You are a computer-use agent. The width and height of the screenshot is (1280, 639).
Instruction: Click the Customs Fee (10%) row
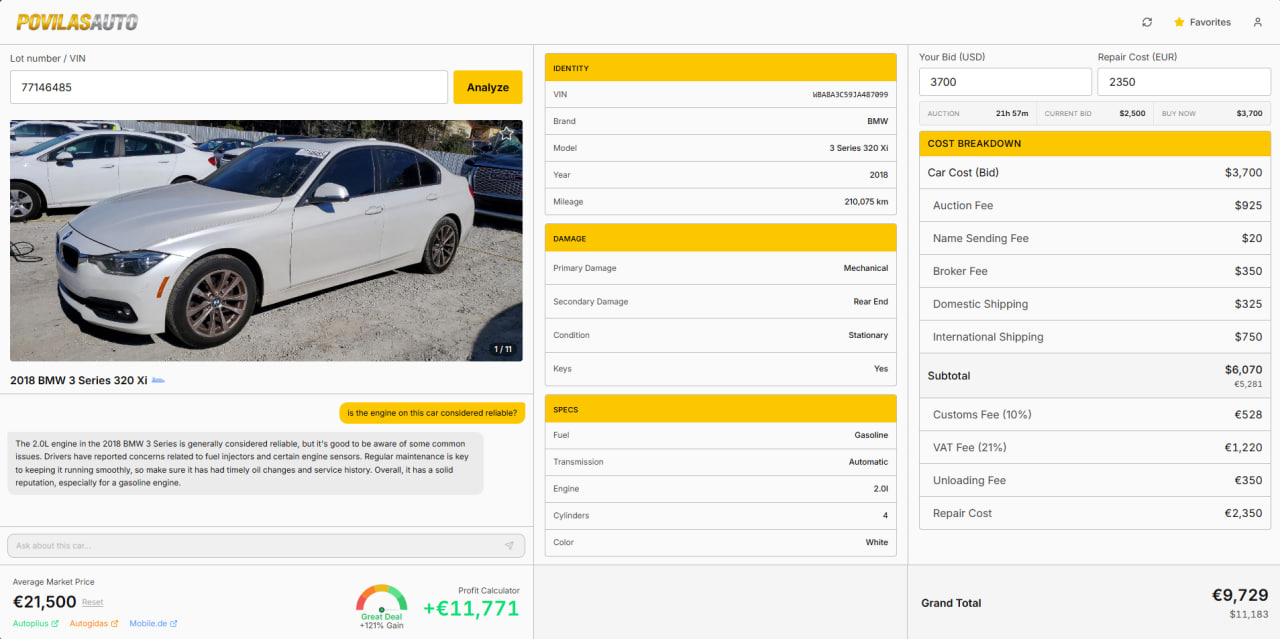point(1095,414)
